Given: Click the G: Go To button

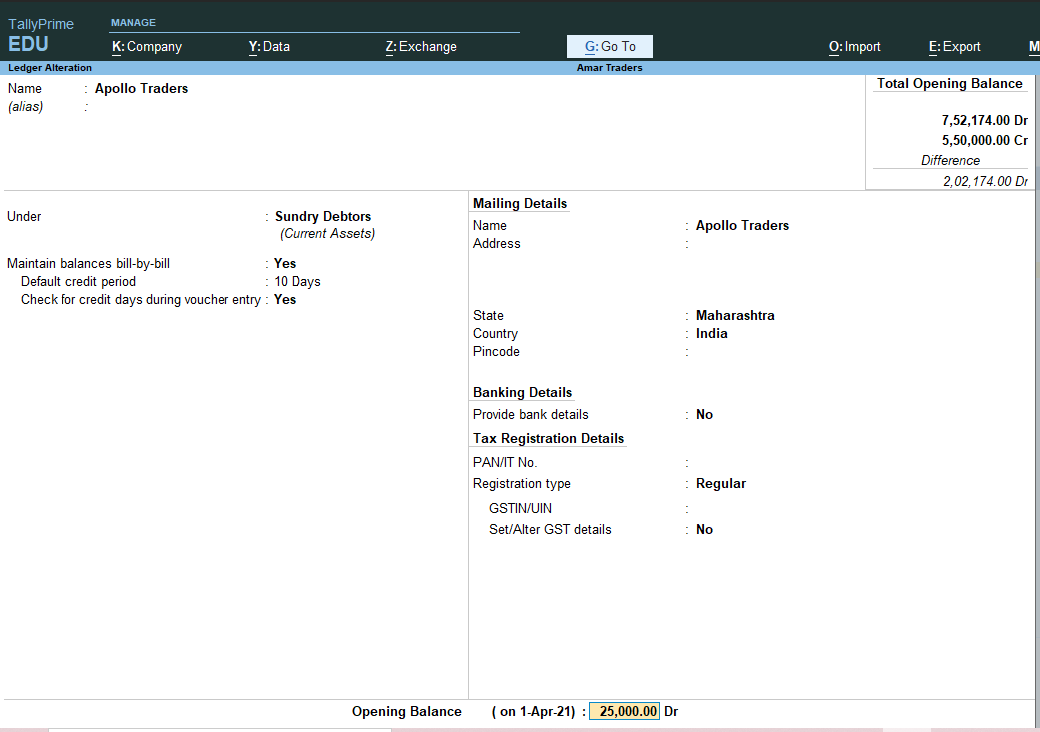Looking at the screenshot, I should coord(609,46).
